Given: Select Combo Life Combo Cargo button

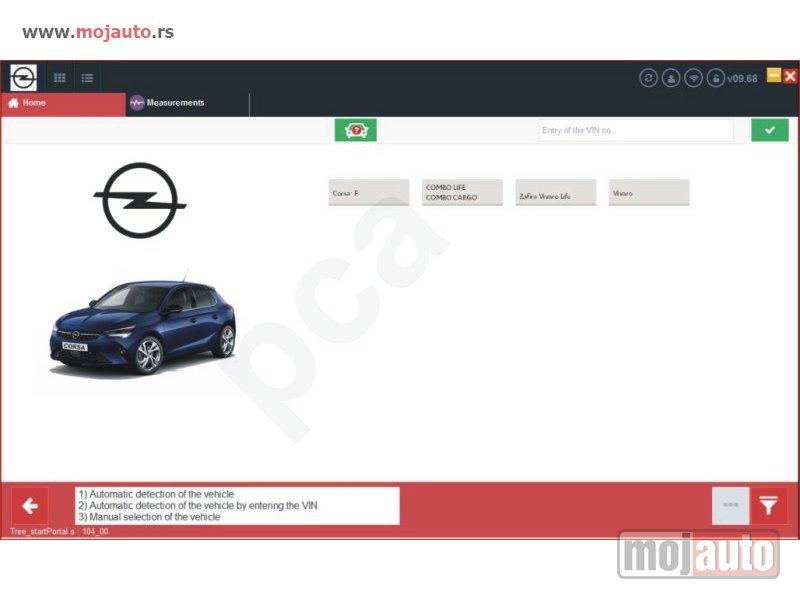Looking at the screenshot, I should [x=462, y=192].
